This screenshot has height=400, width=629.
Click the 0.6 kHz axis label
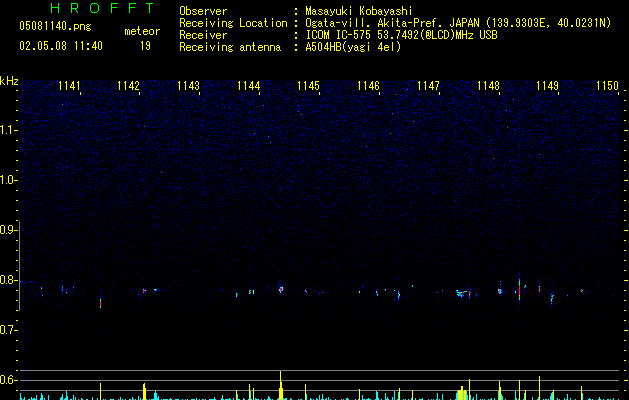[9, 380]
